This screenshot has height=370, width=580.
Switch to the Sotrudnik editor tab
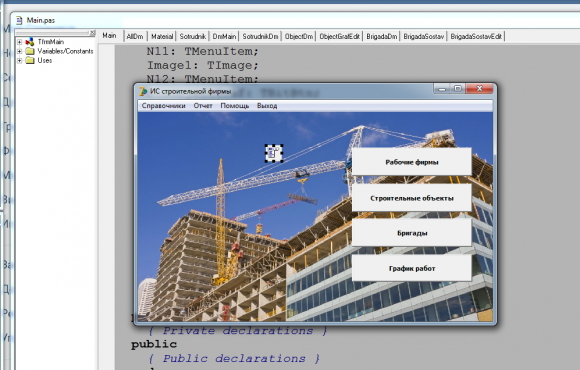[x=192, y=36]
